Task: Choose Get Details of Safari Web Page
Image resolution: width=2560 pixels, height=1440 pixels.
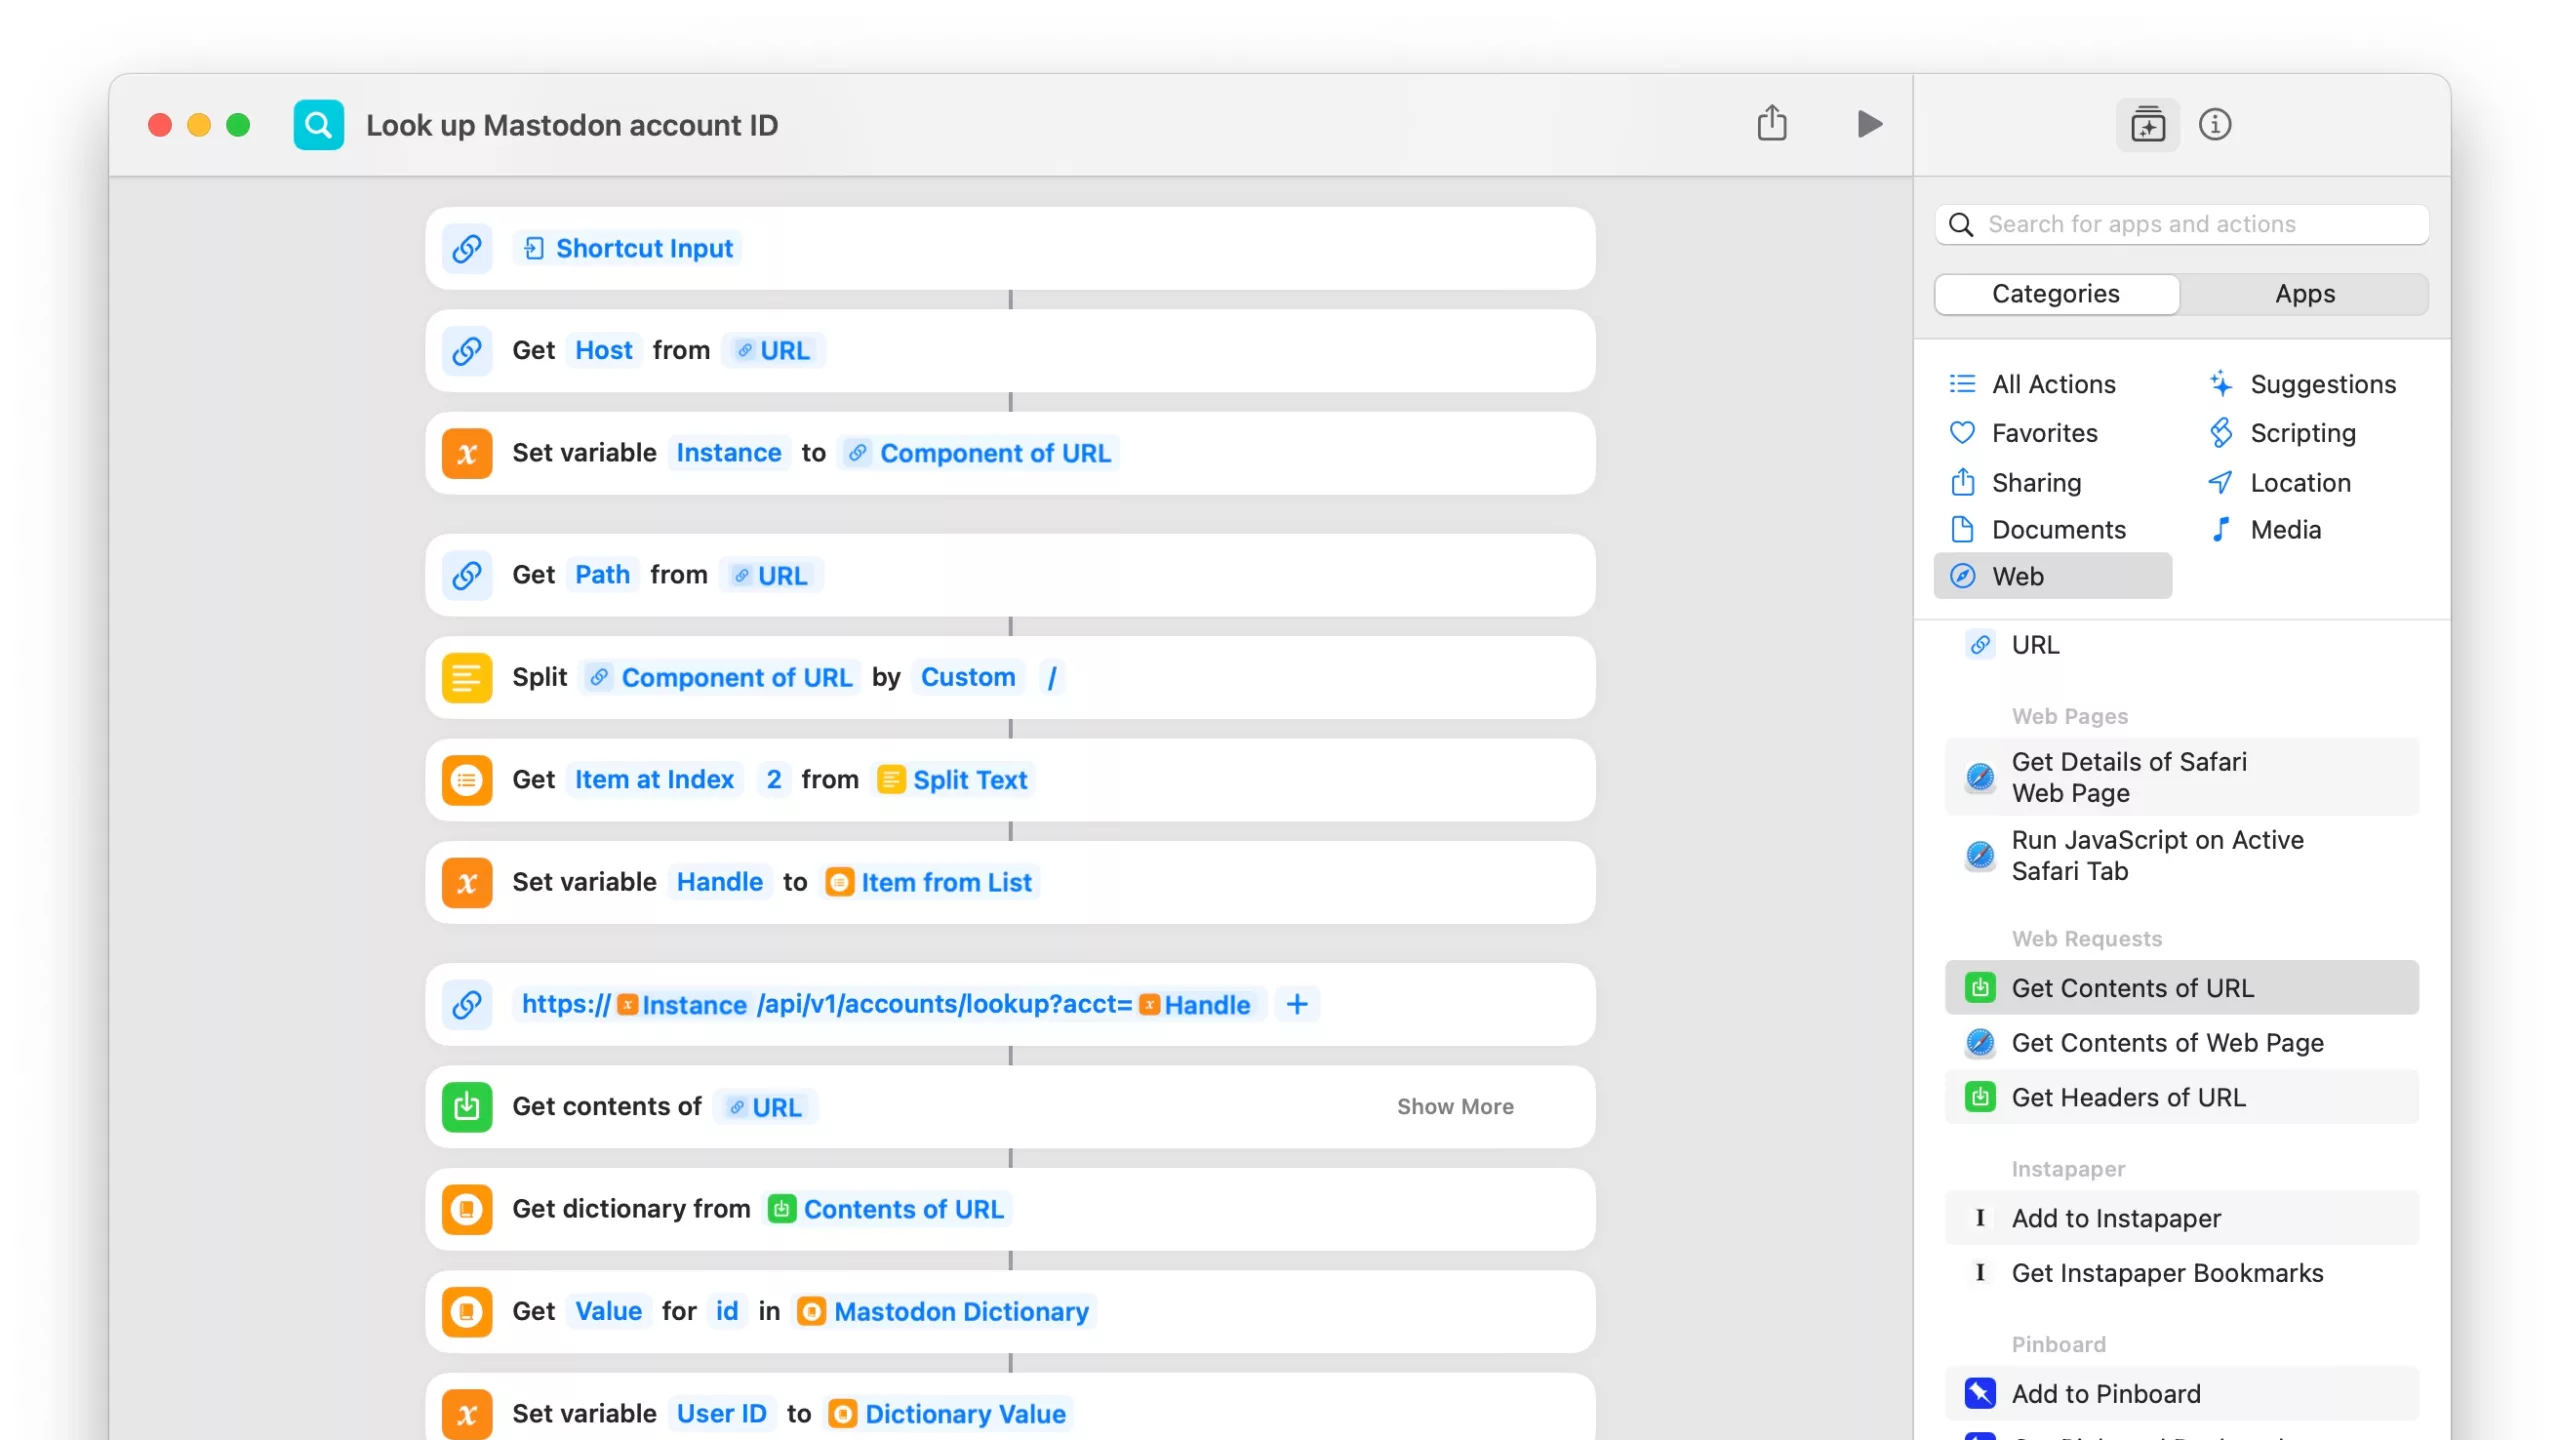Action: coord(2181,777)
